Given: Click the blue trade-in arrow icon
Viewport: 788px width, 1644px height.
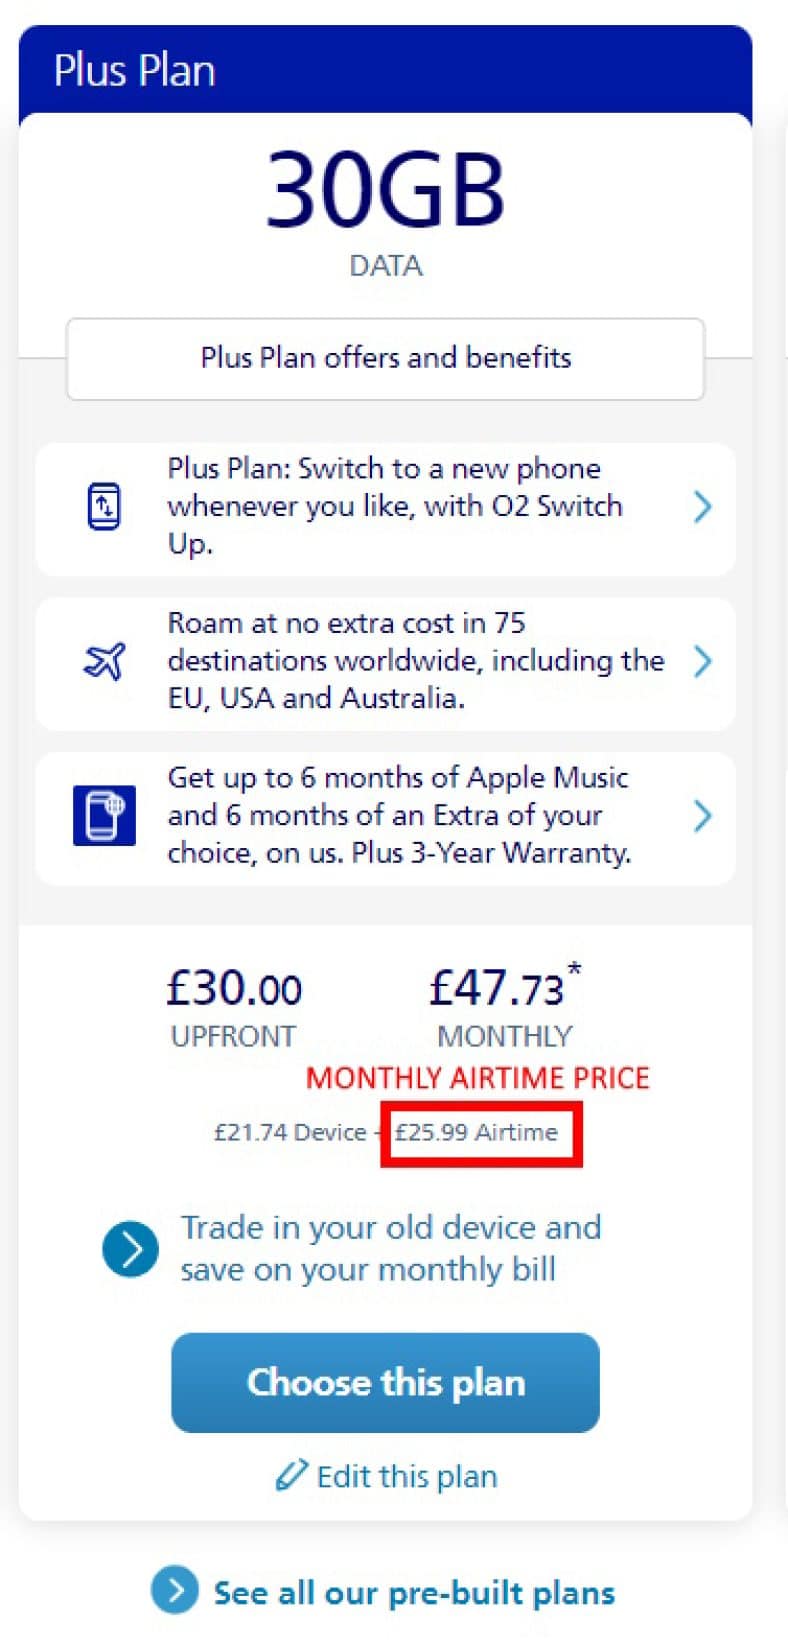Looking at the screenshot, I should (x=129, y=1248).
